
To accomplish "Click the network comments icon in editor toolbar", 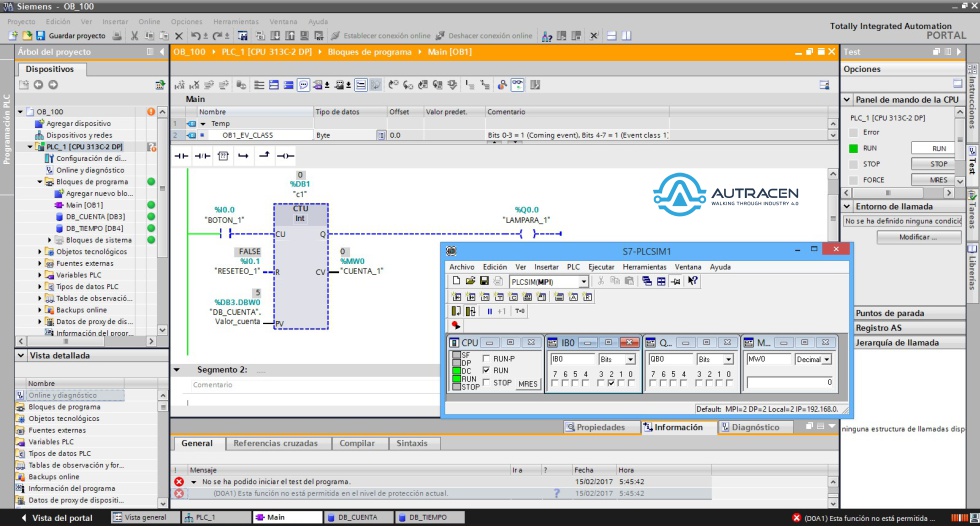I will point(303,85).
